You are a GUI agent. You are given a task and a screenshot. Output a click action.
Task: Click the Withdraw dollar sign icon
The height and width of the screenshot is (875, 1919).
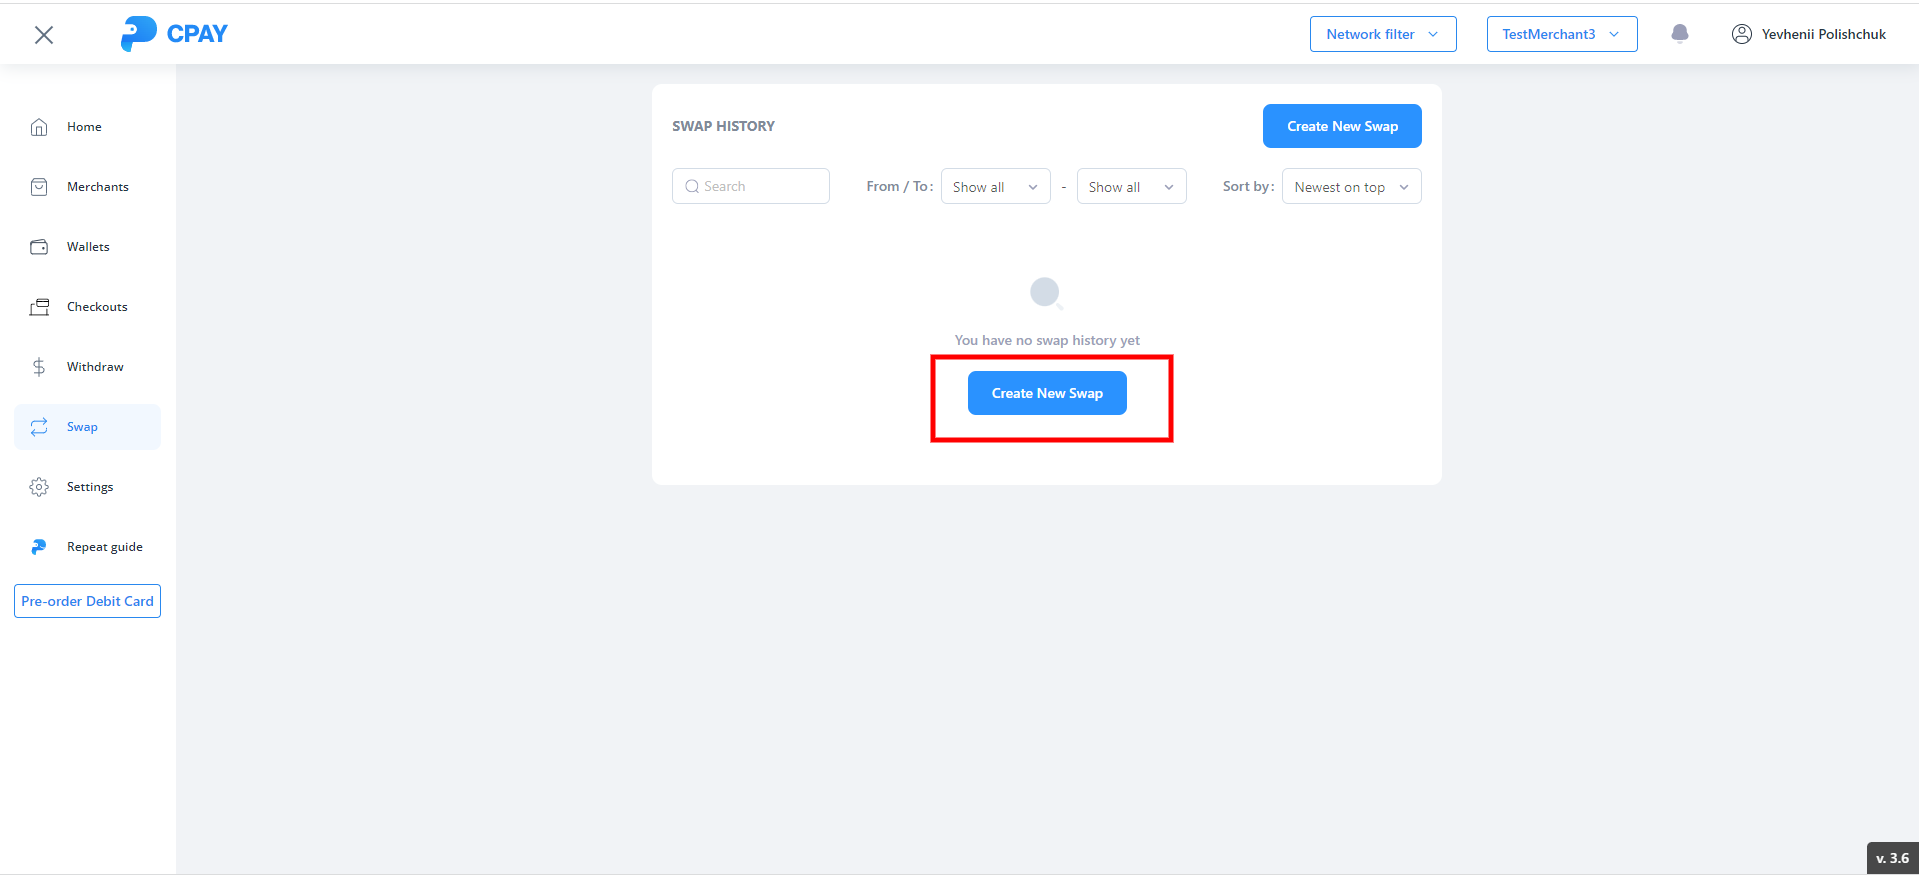39,367
